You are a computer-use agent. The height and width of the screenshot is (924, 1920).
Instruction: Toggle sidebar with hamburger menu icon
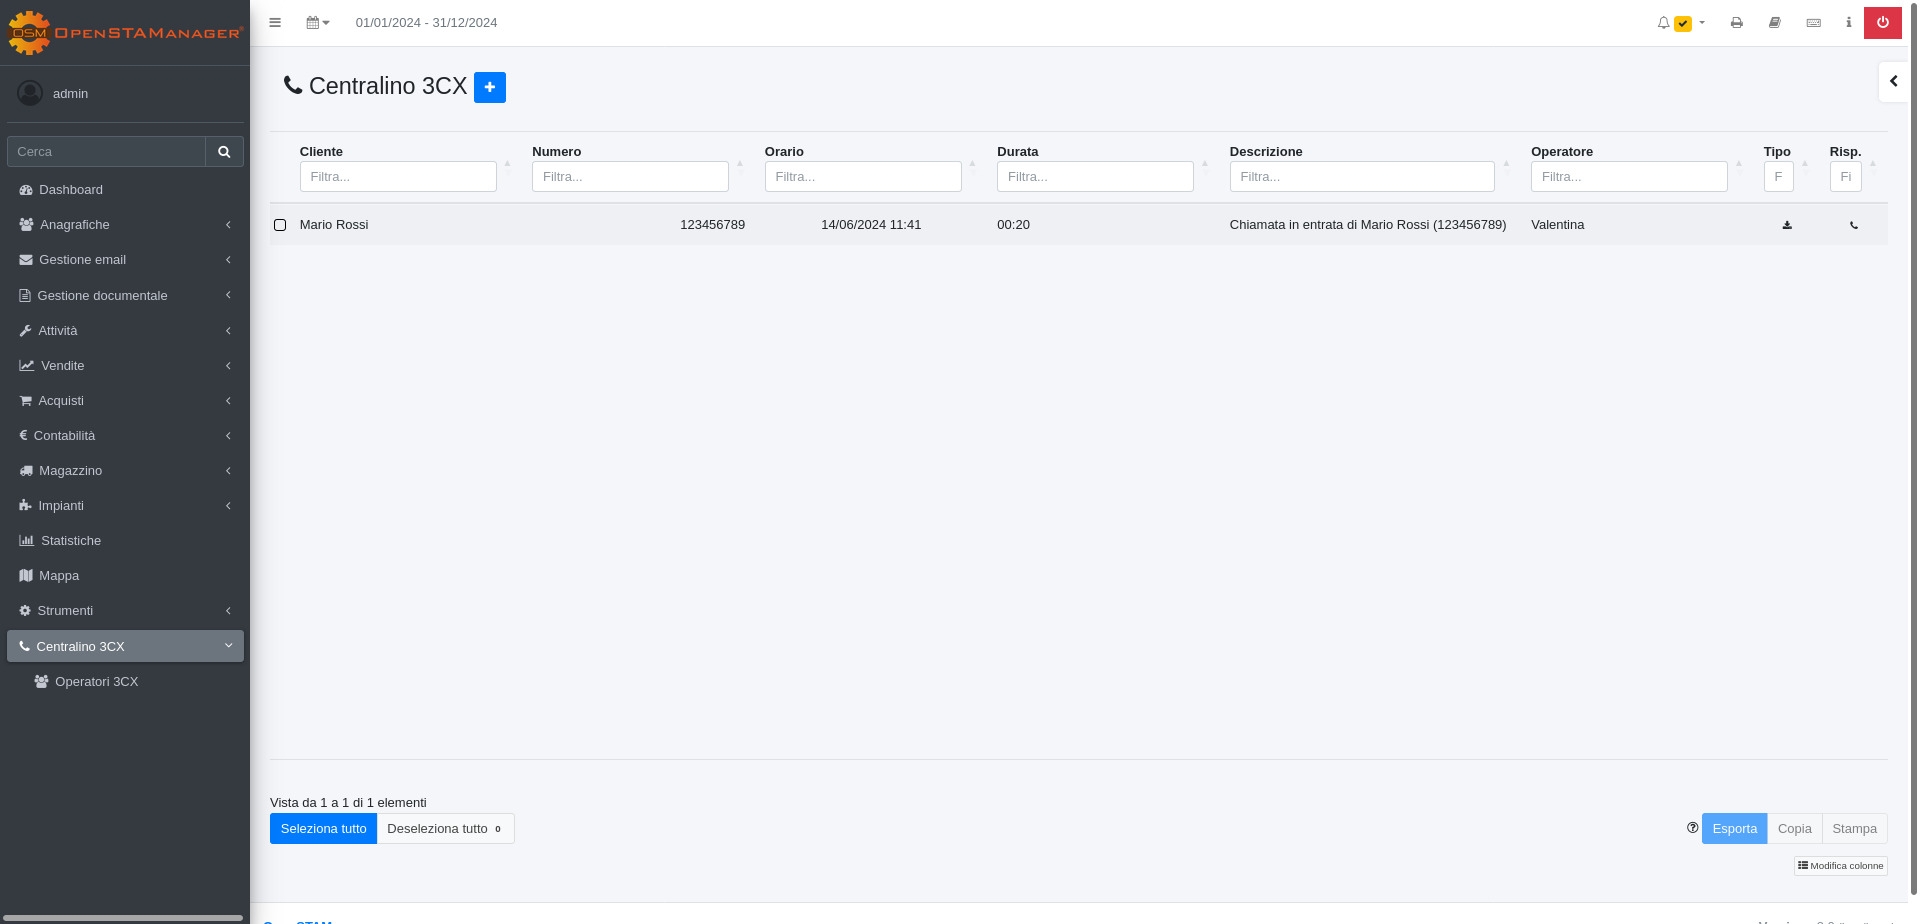point(275,22)
